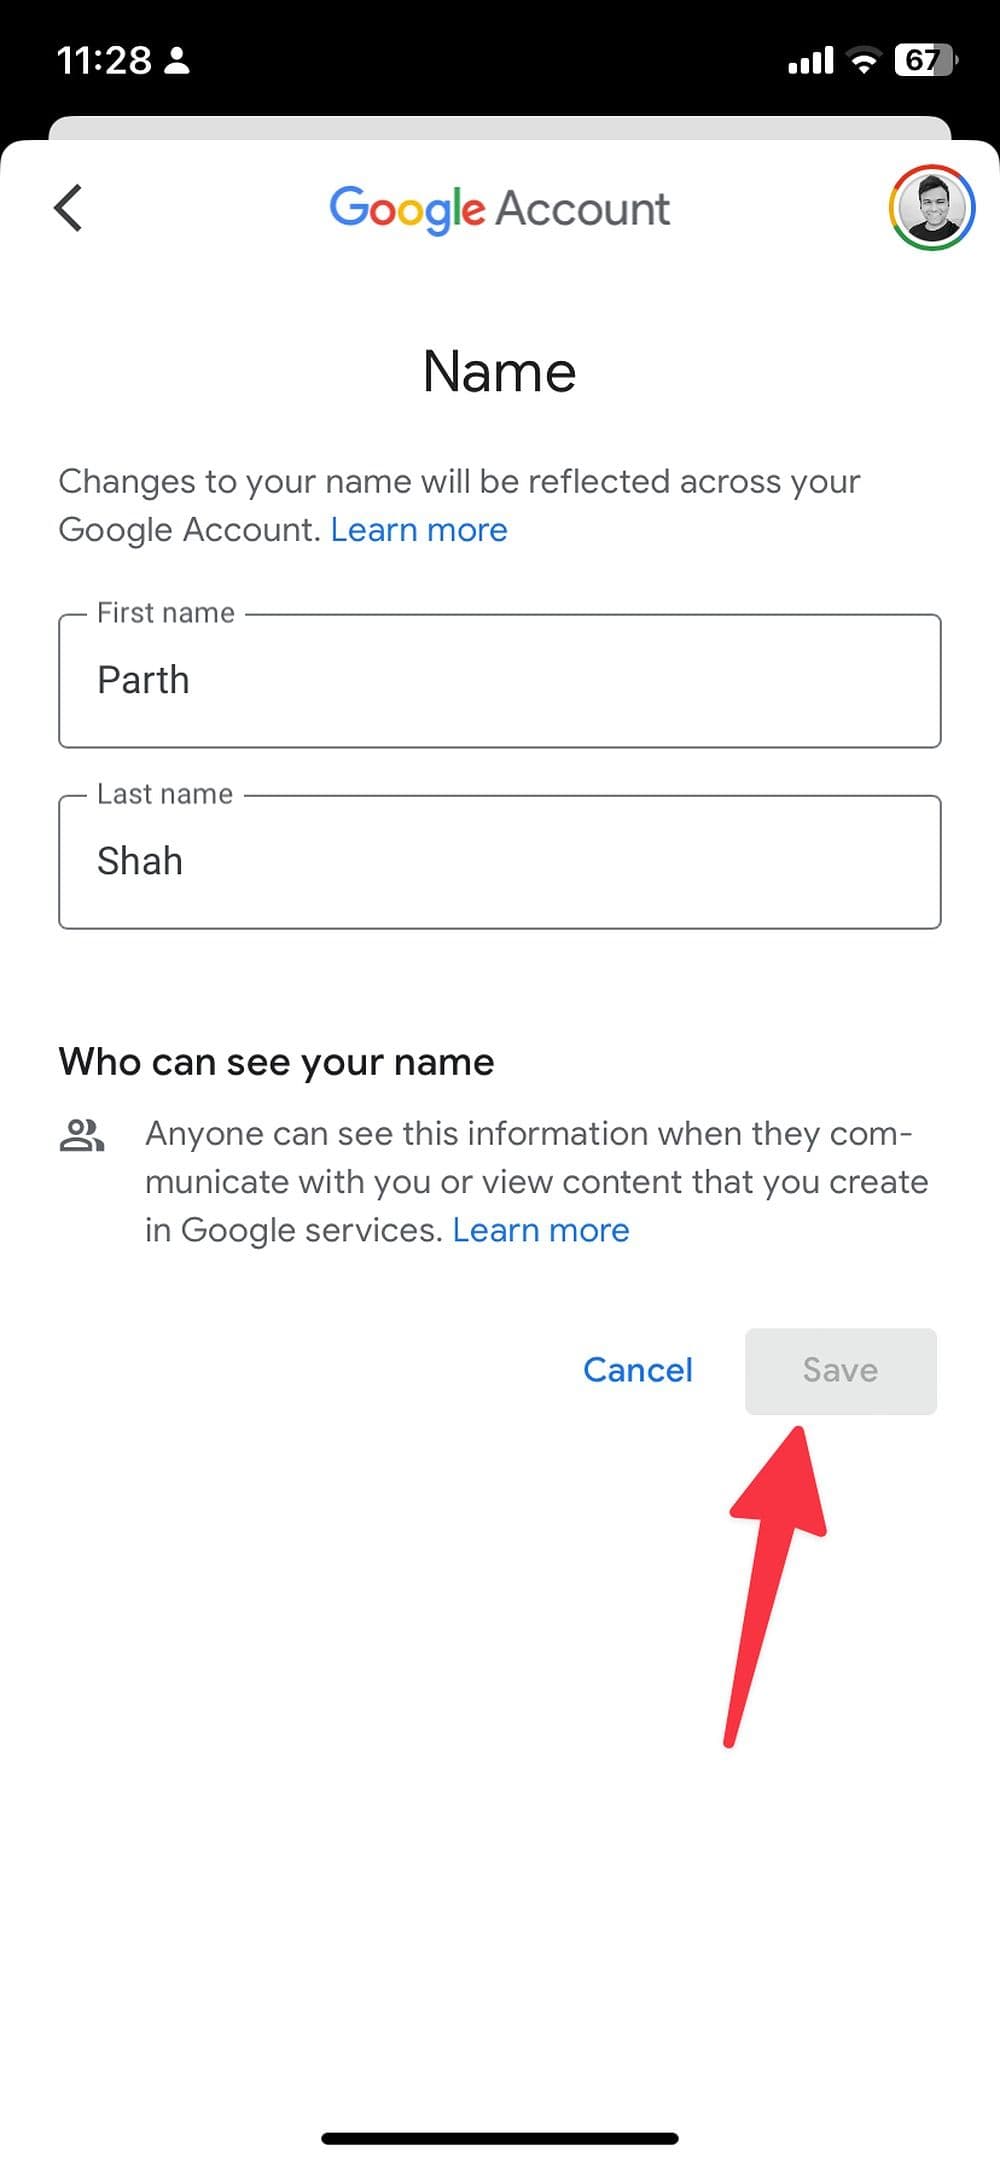
Task: Open Learn more link about name visibility
Action: 541,1230
